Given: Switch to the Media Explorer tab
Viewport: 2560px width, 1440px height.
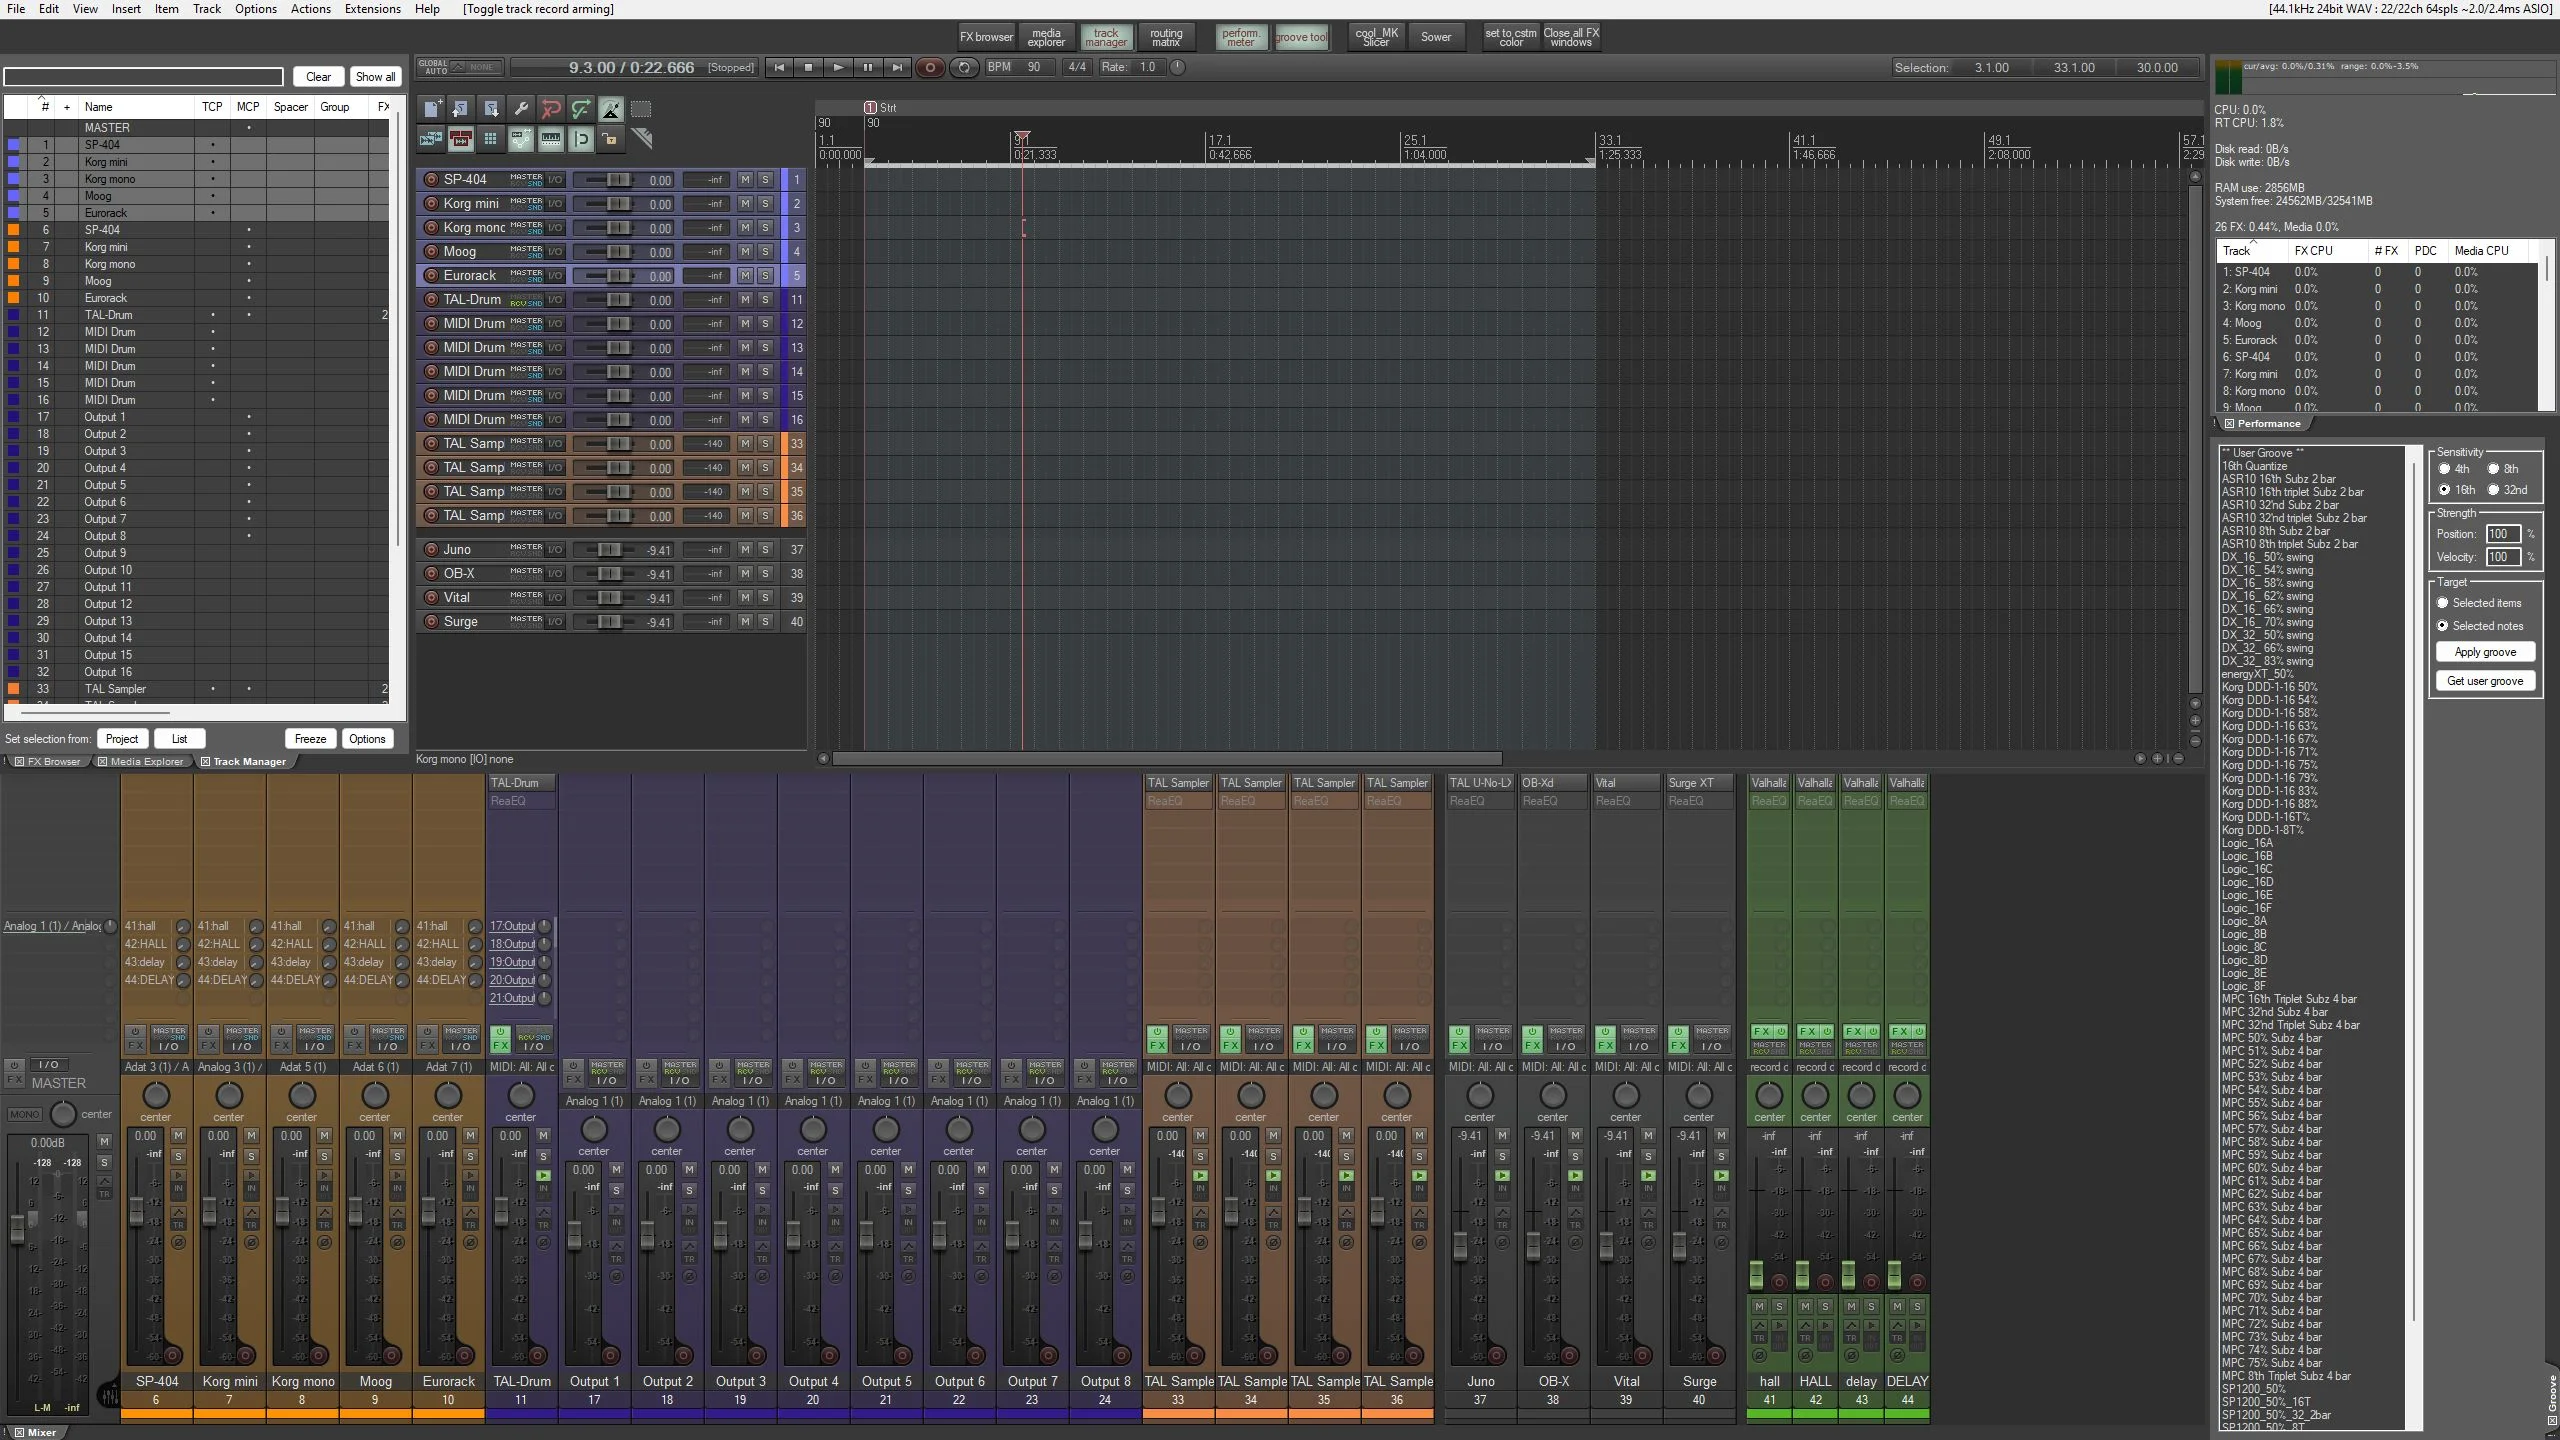Looking at the screenshot, I should pyautogui.click(x=141, y=762).
